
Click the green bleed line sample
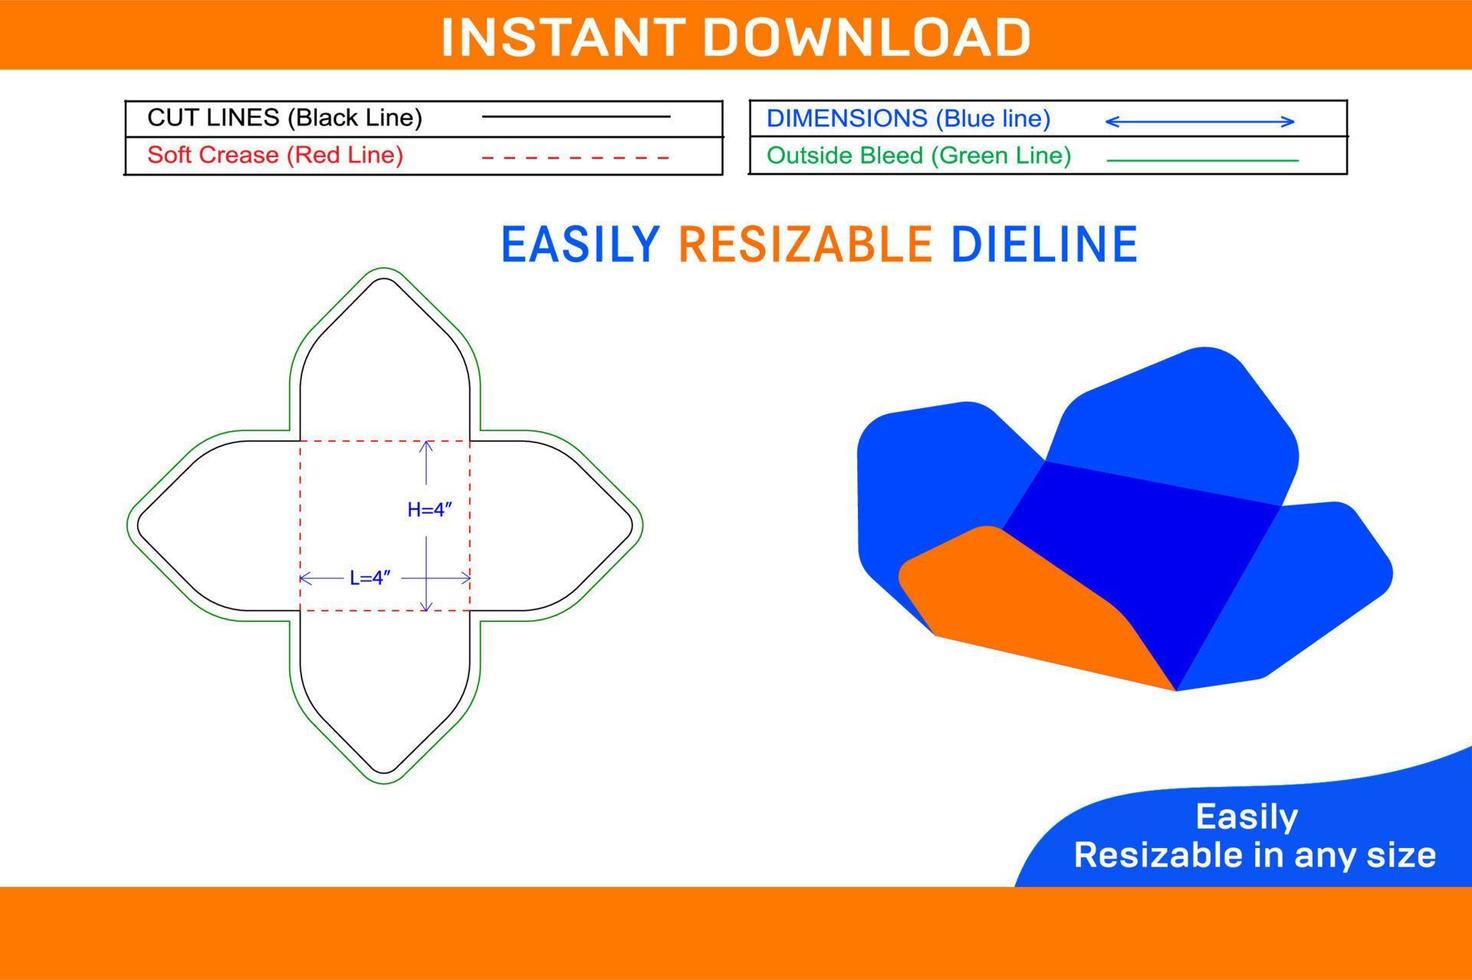[1202, 160]
